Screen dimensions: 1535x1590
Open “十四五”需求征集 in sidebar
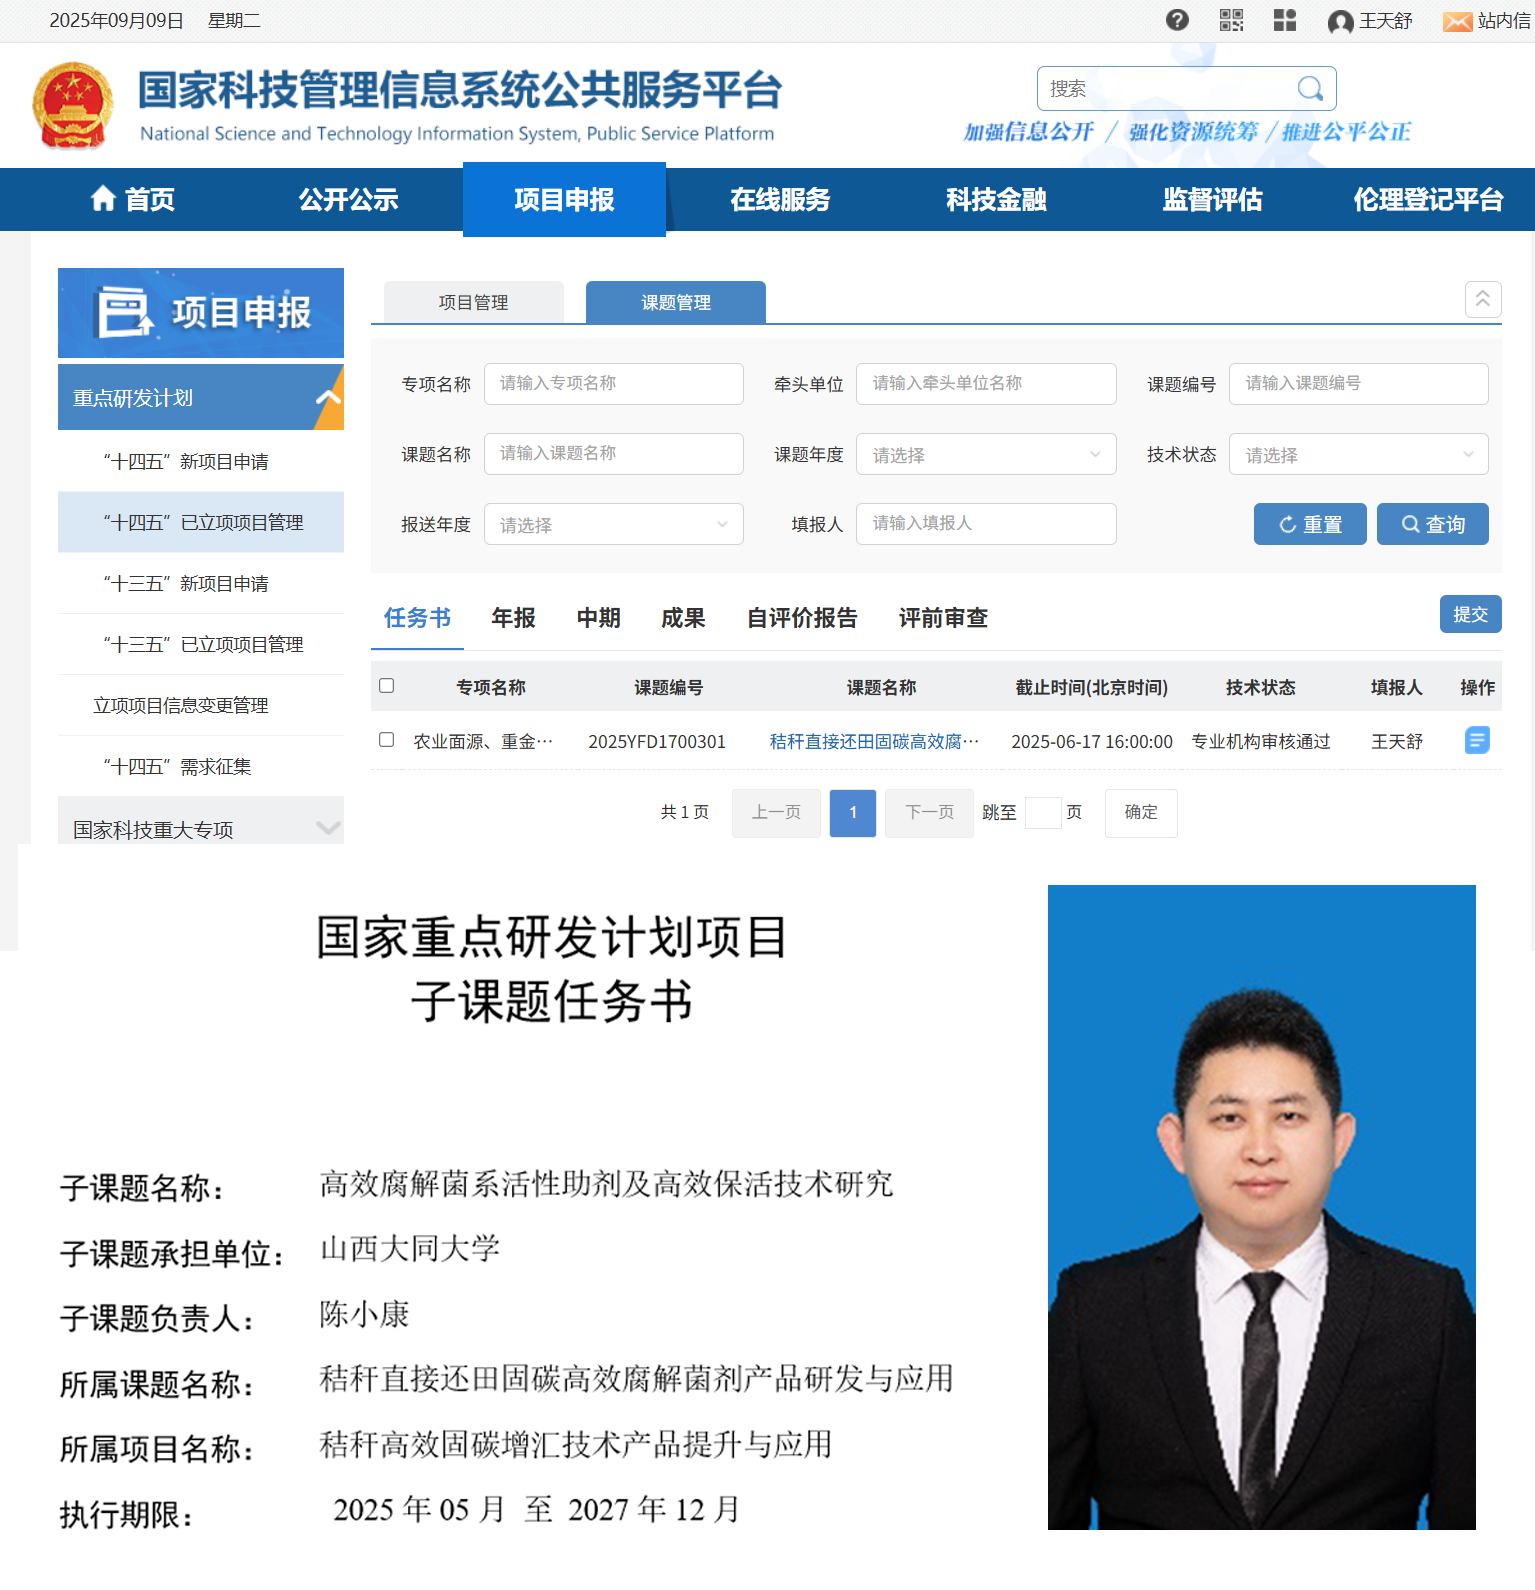[201, 766]
